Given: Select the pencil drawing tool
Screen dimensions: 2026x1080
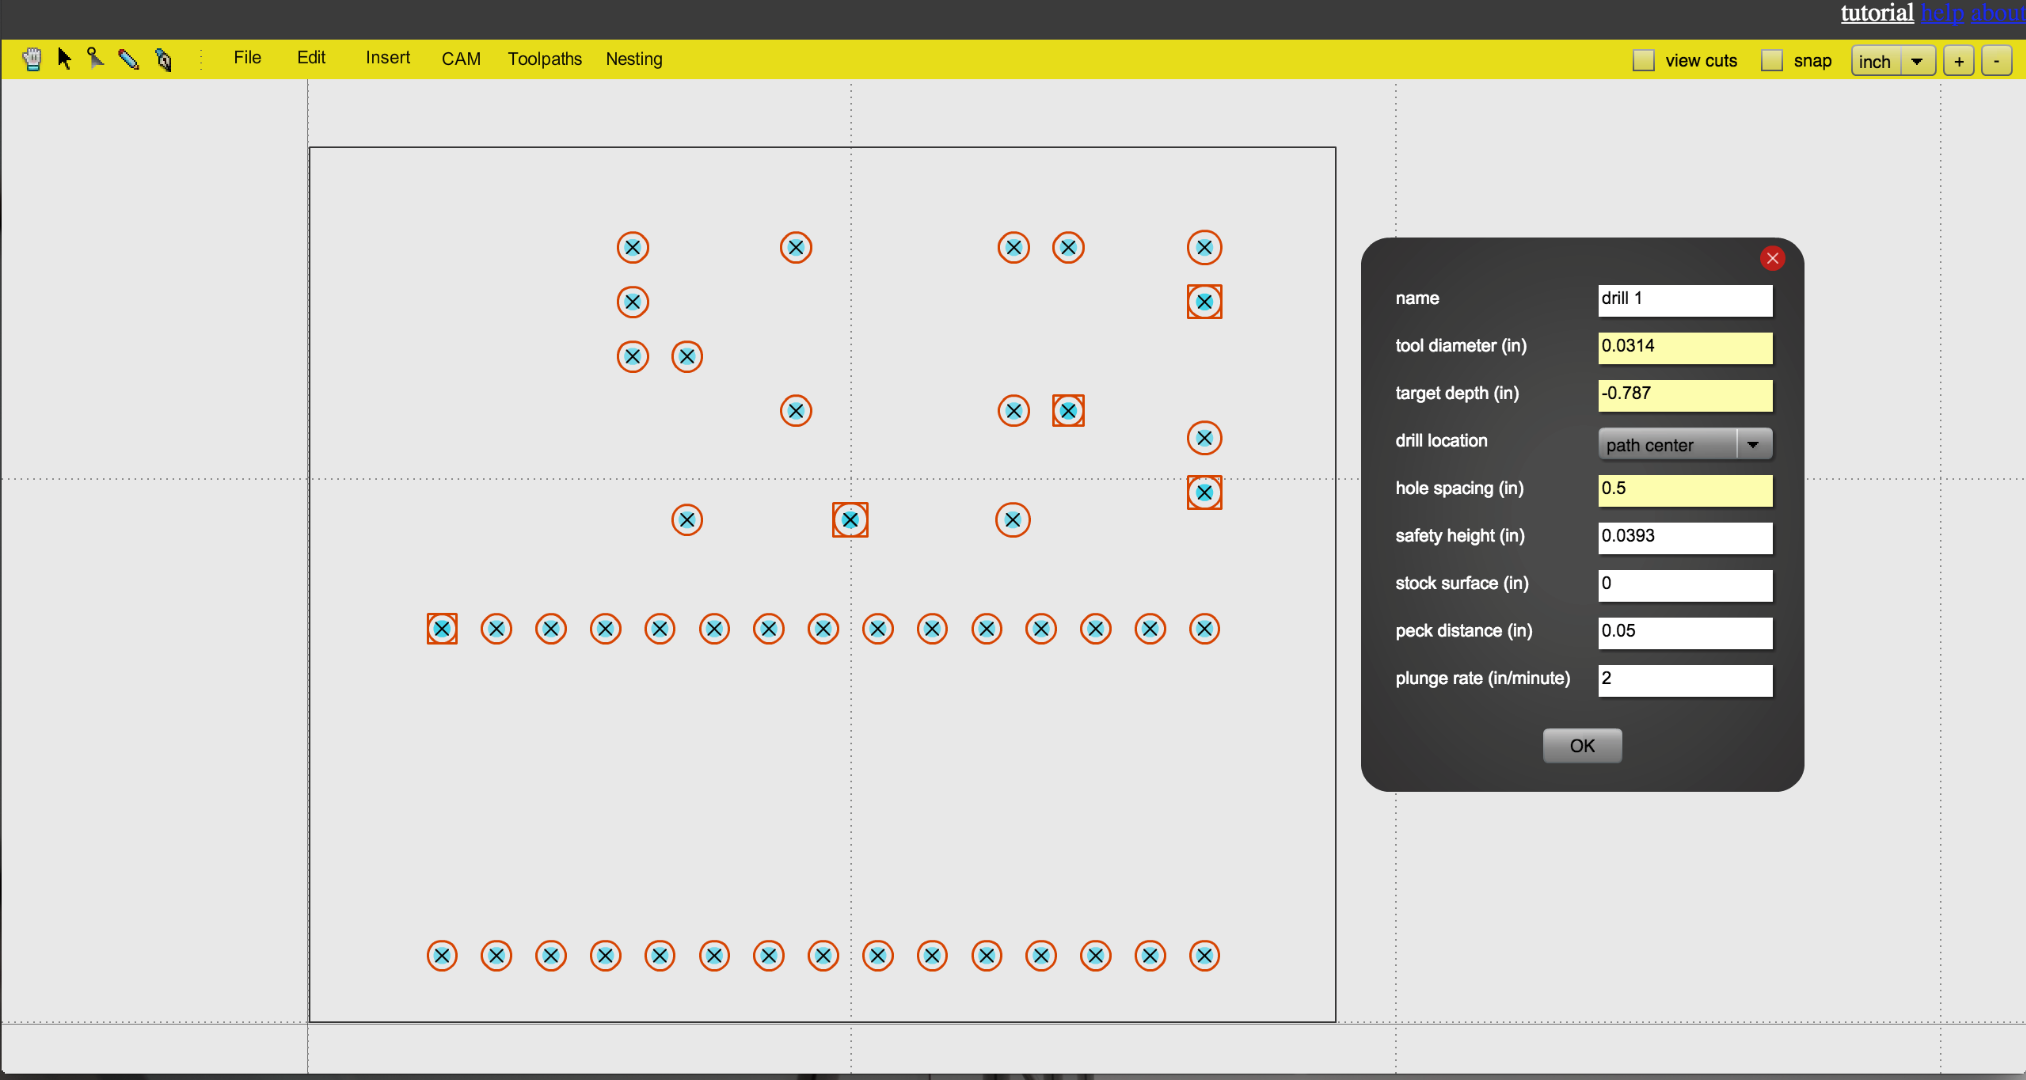Looking at the screenshot, I should point(129,59).
